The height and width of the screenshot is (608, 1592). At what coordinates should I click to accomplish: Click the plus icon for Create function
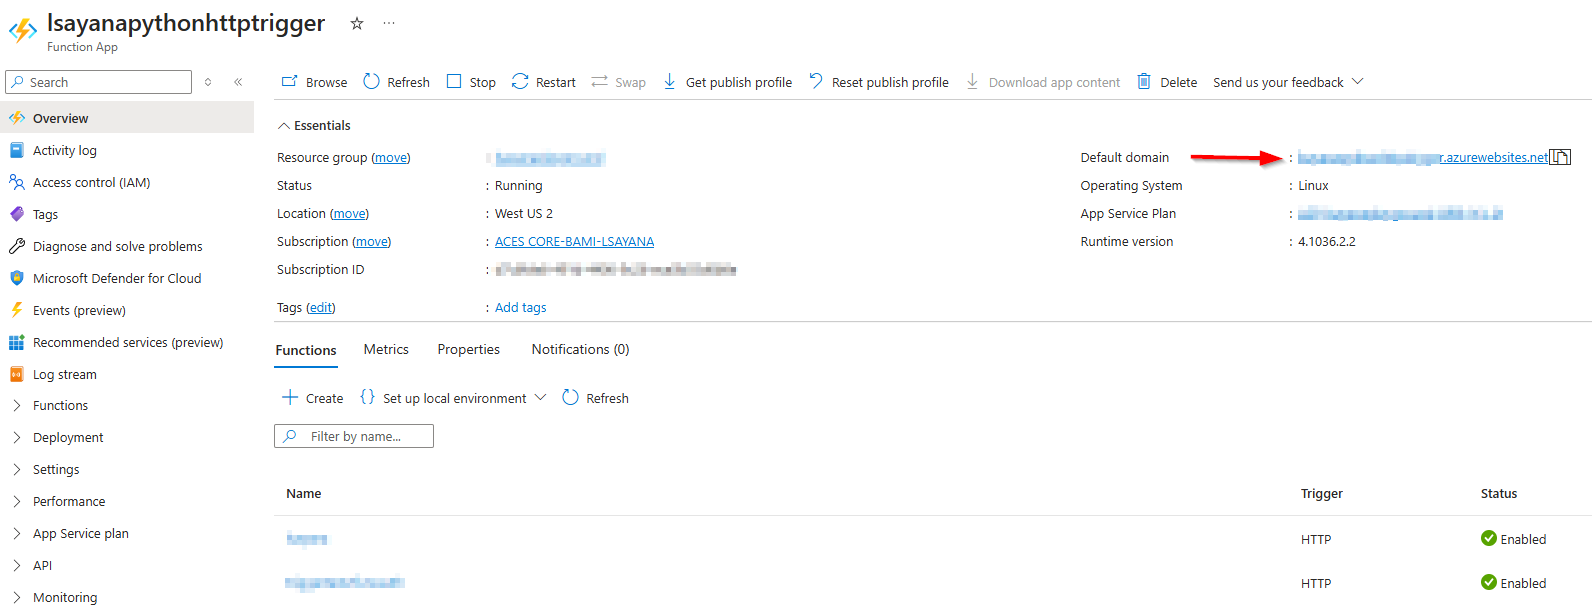[290, 397]
